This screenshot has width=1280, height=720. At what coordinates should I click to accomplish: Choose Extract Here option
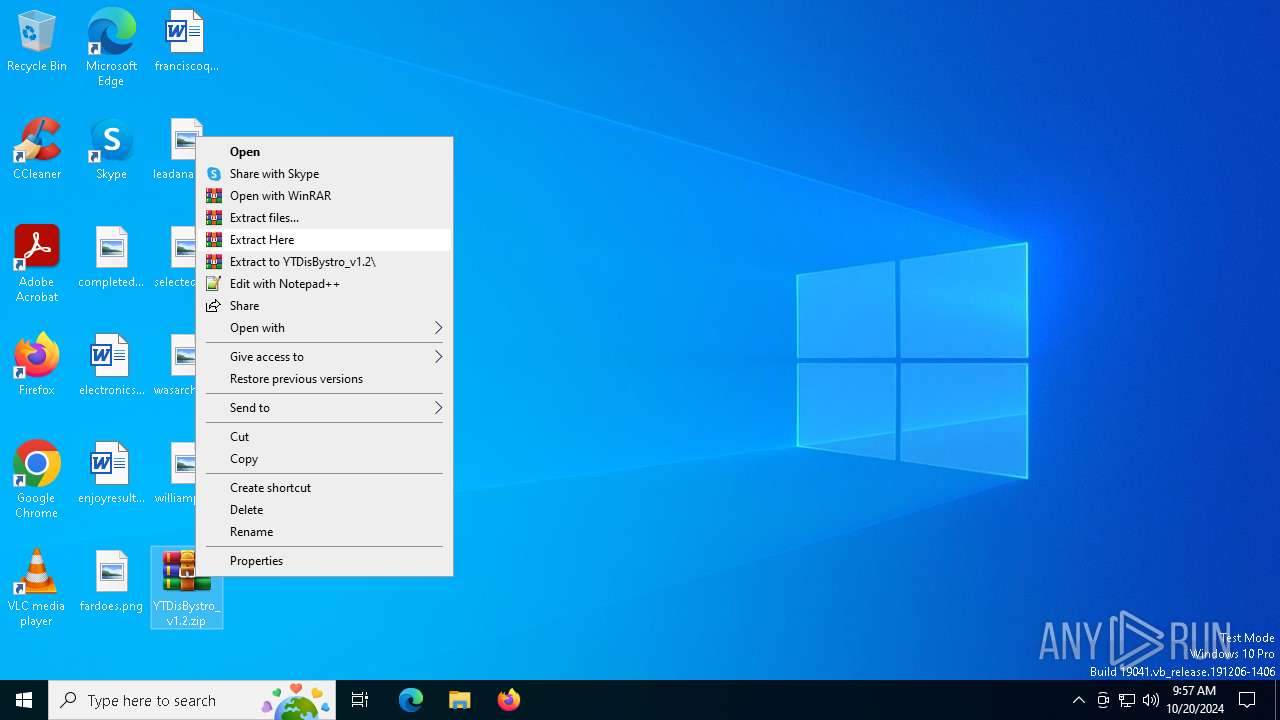tap(324, 240)
